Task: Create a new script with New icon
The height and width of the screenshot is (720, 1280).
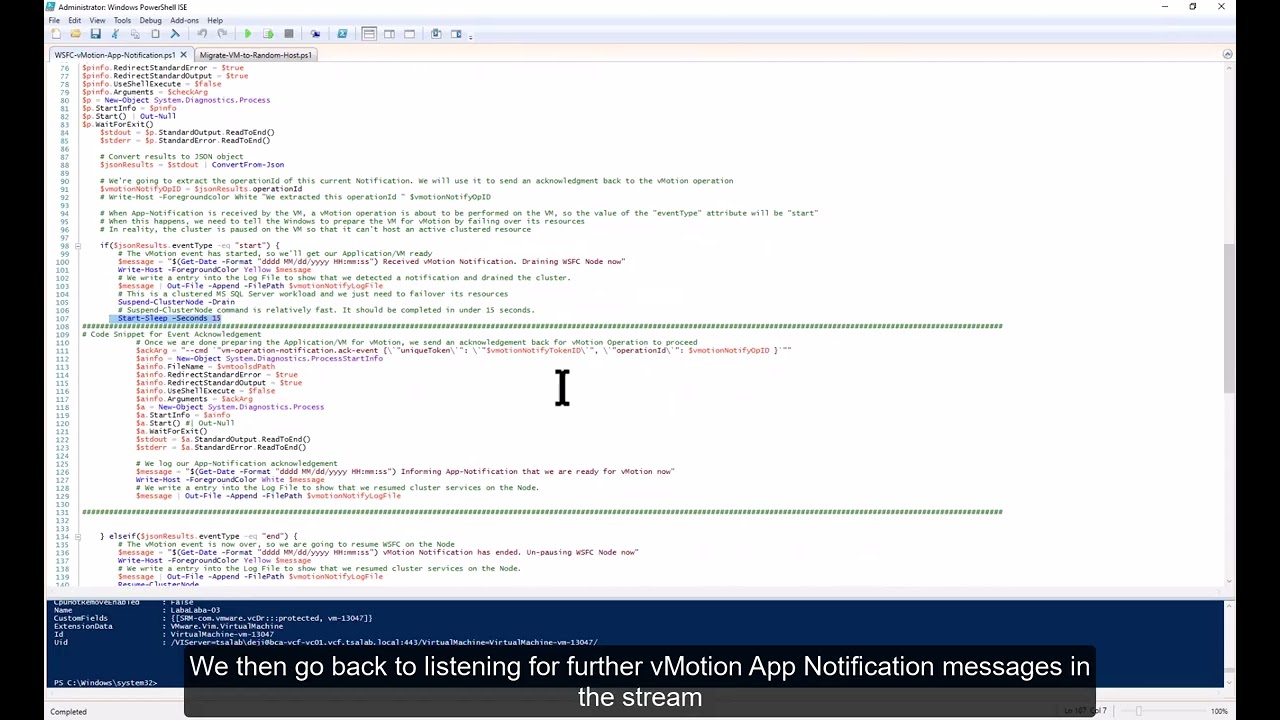Action: pyautogui.click(x=56, y=34)
